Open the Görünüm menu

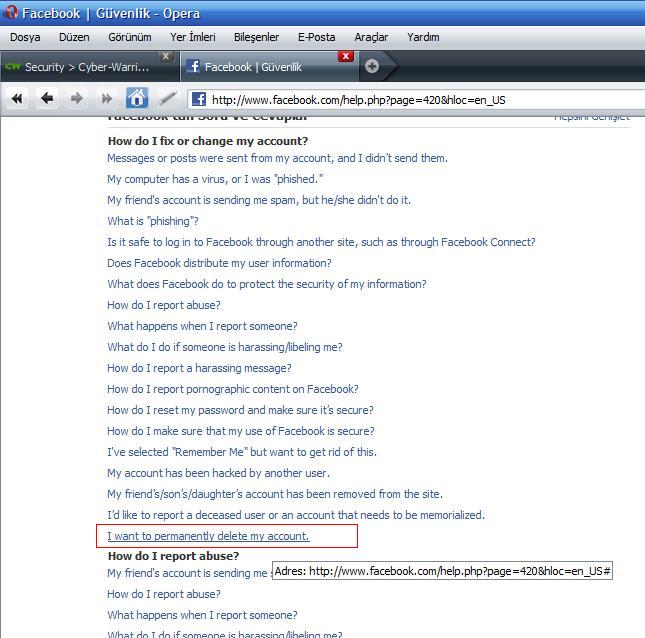click(x=130, y=37)
